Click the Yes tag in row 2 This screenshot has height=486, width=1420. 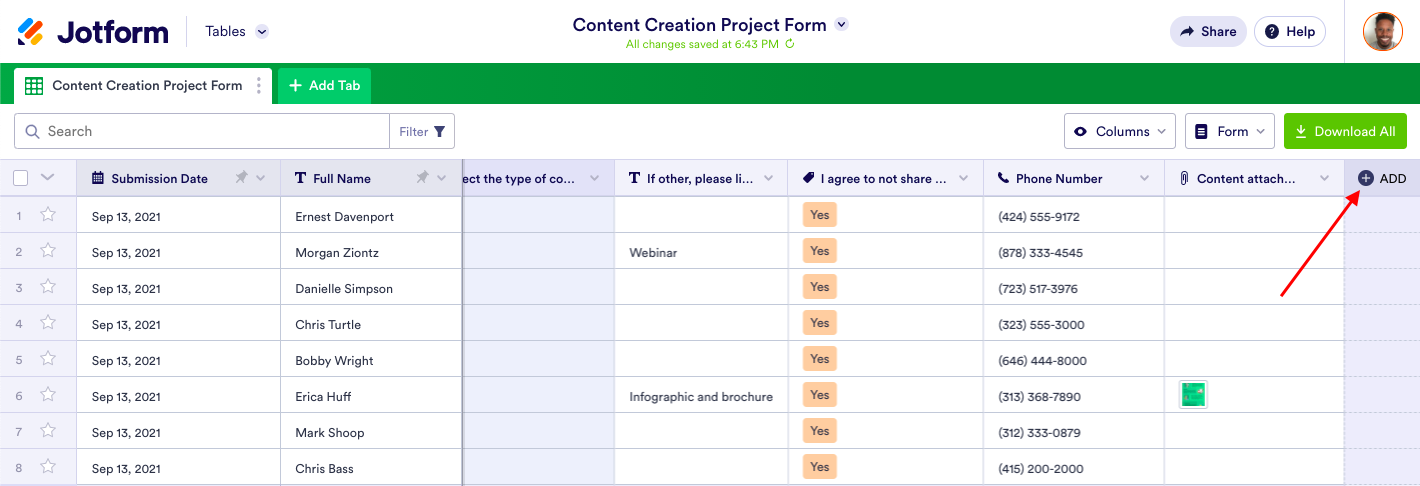pos(820,251)
